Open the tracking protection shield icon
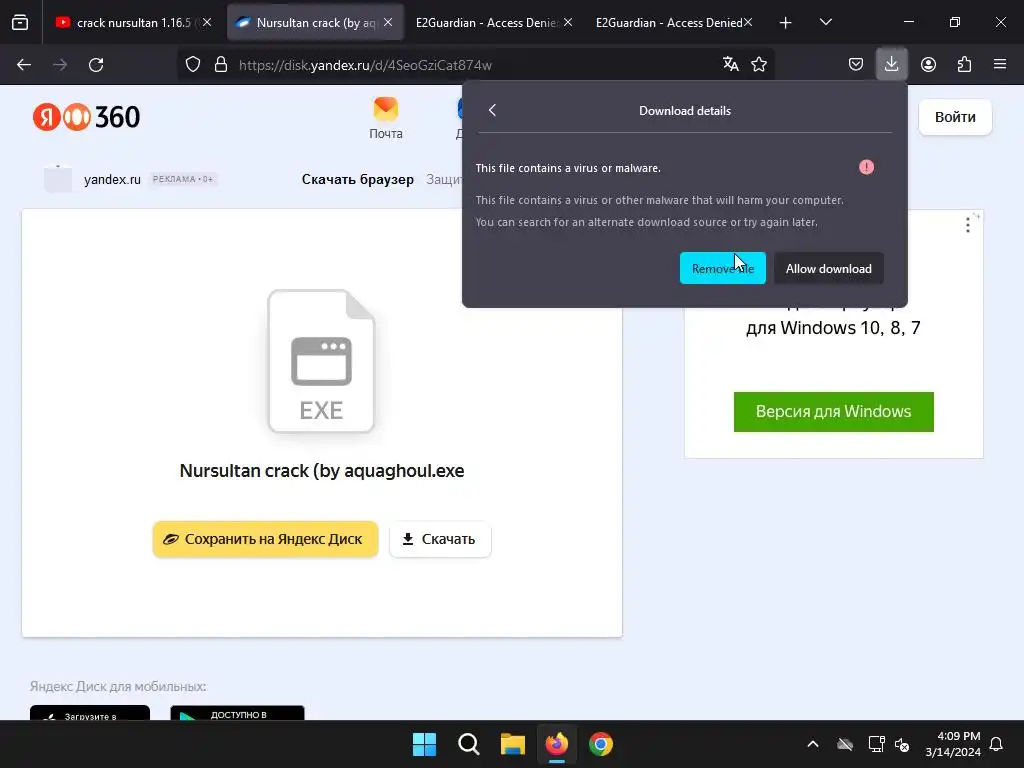 [x=193, y=65]
